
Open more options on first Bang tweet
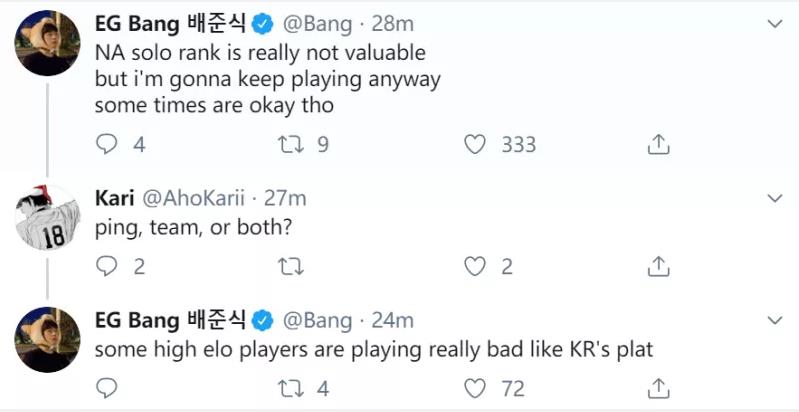click(773, 22)
